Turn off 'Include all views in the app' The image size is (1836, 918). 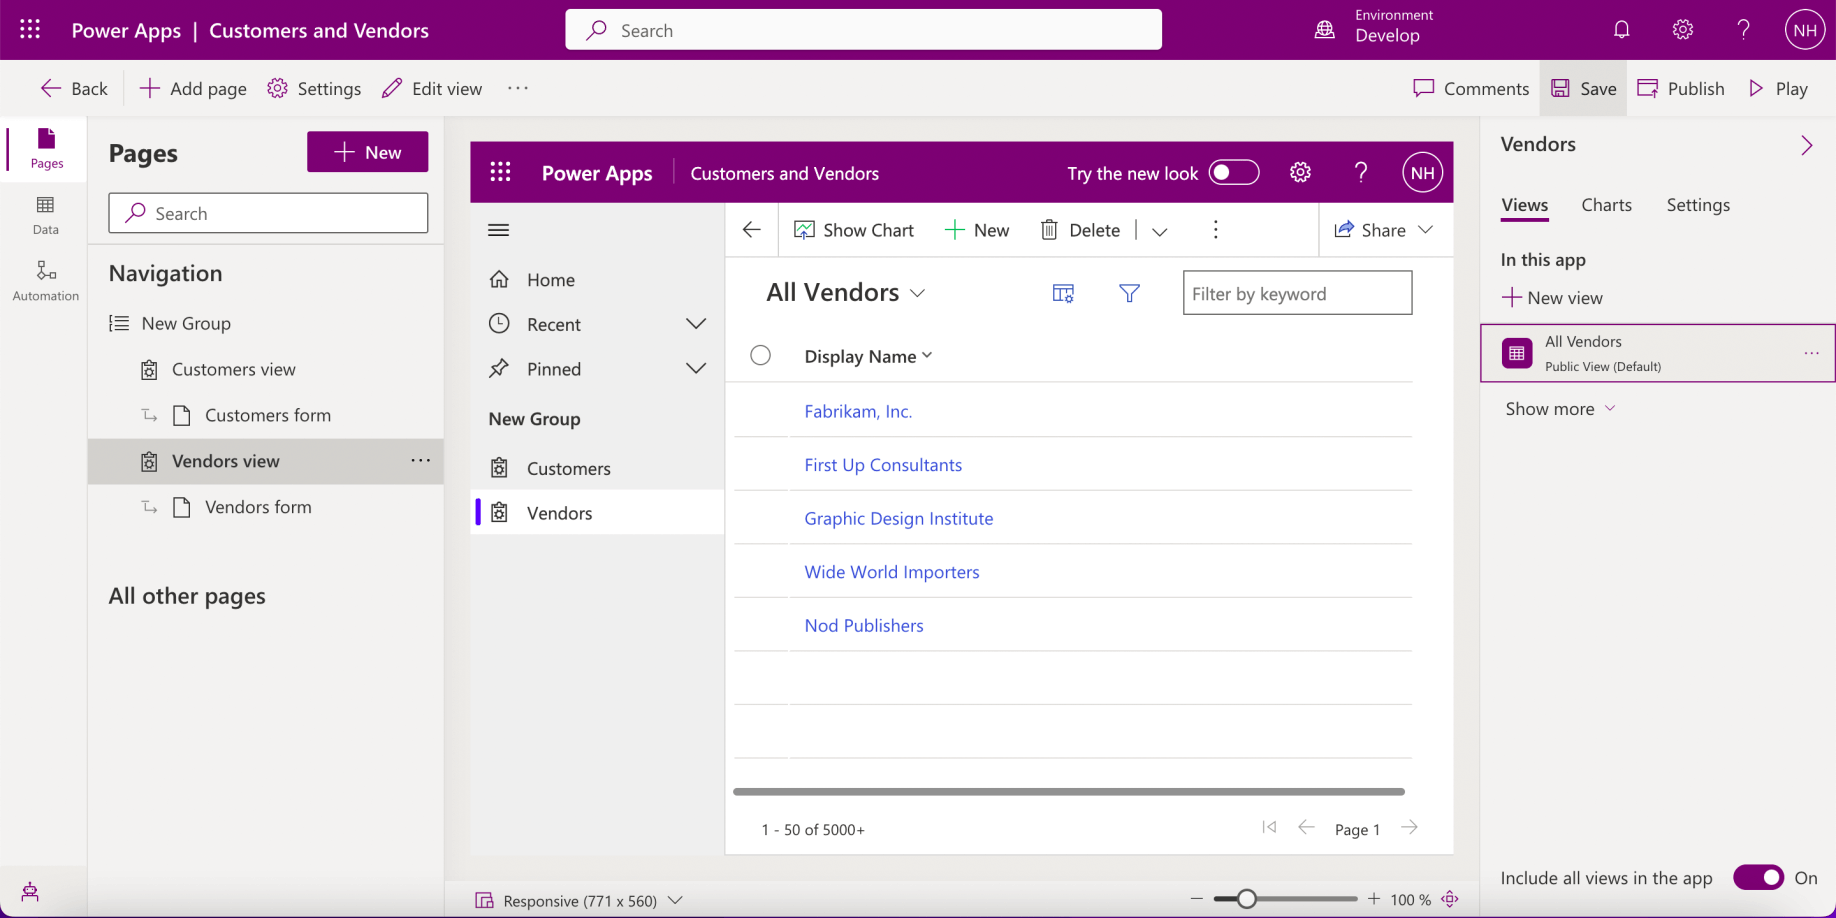click(1758, 877)
